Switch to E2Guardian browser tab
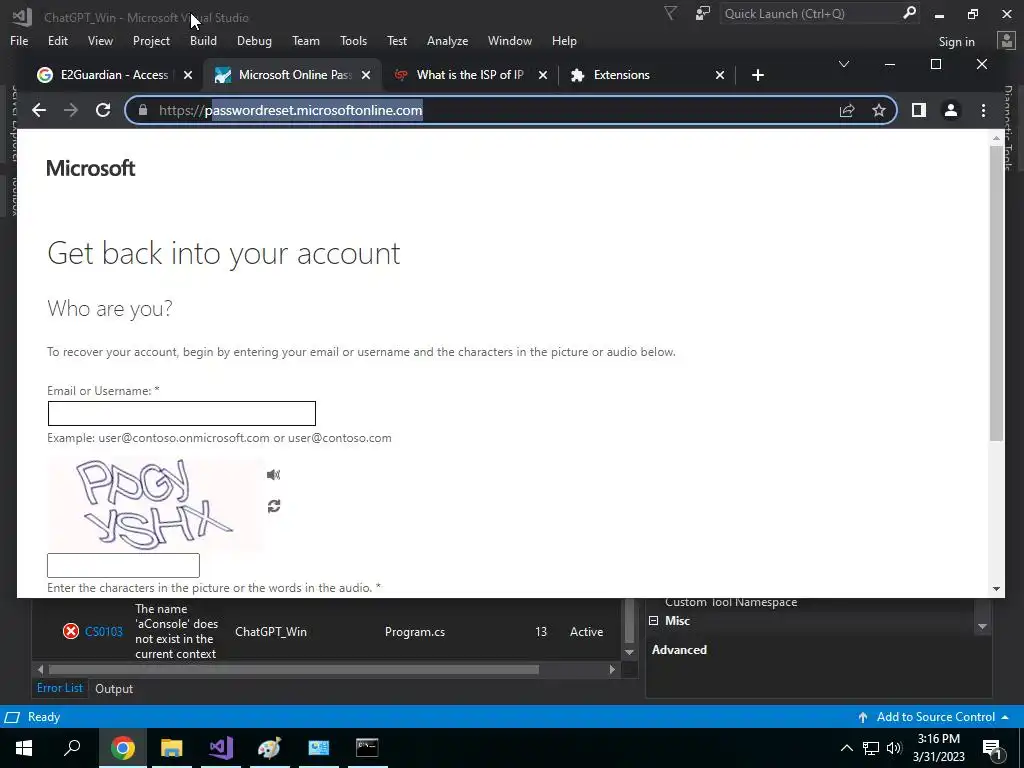This screenshot has width=1024, height=768. click(114, 75)
